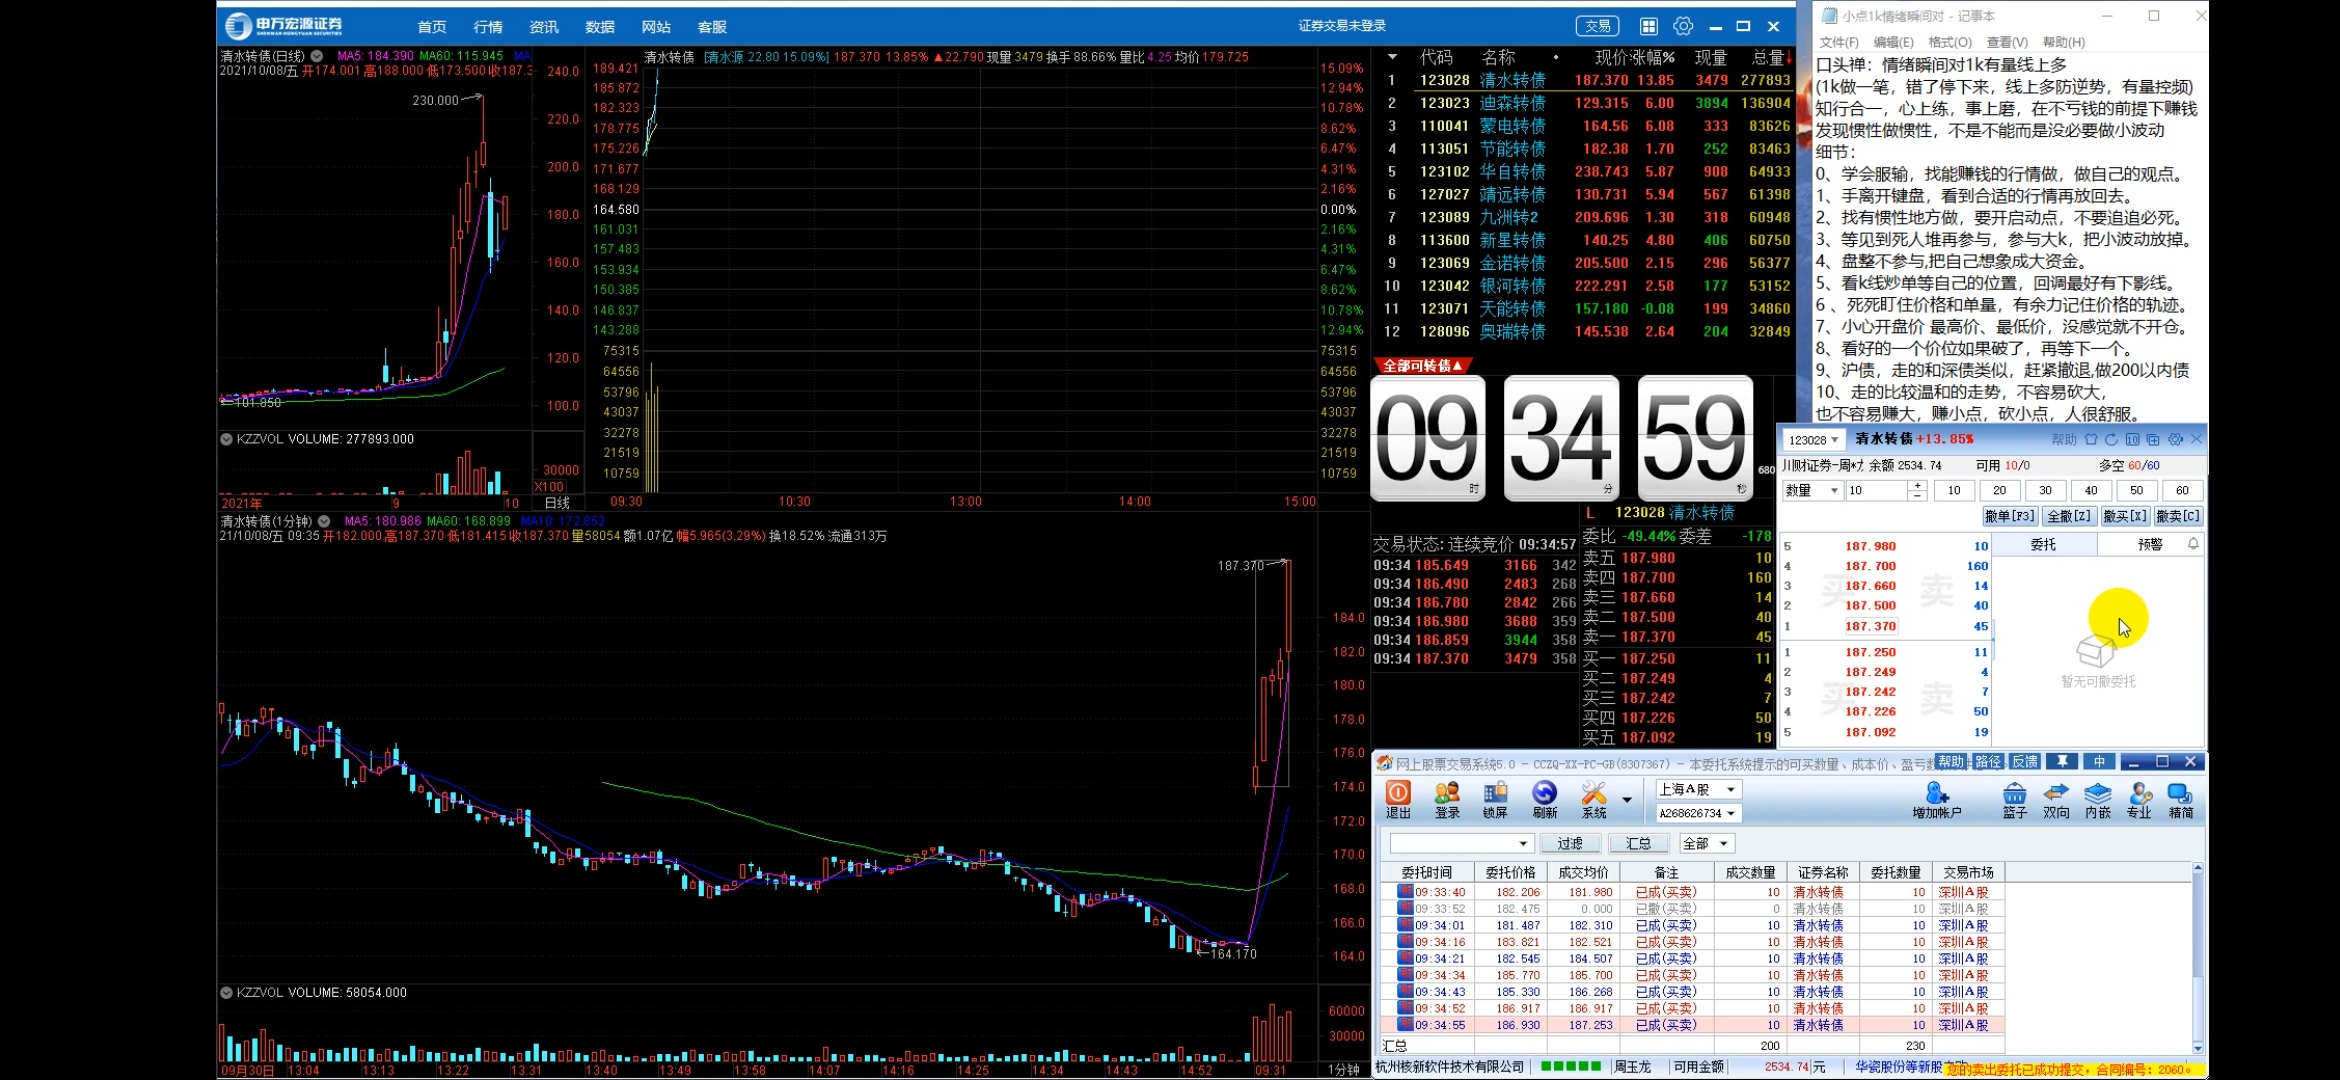Click 系统 tools icon

pos(1594,800)
